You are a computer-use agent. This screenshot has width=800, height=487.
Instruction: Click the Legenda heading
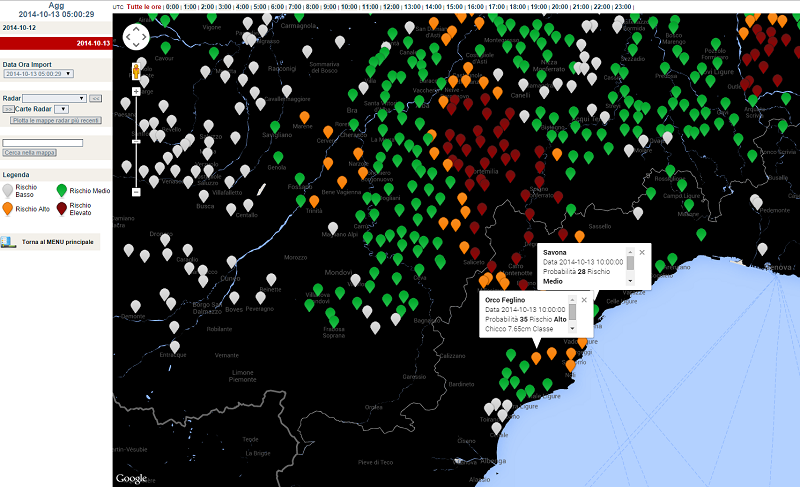(x=16, y=174)
